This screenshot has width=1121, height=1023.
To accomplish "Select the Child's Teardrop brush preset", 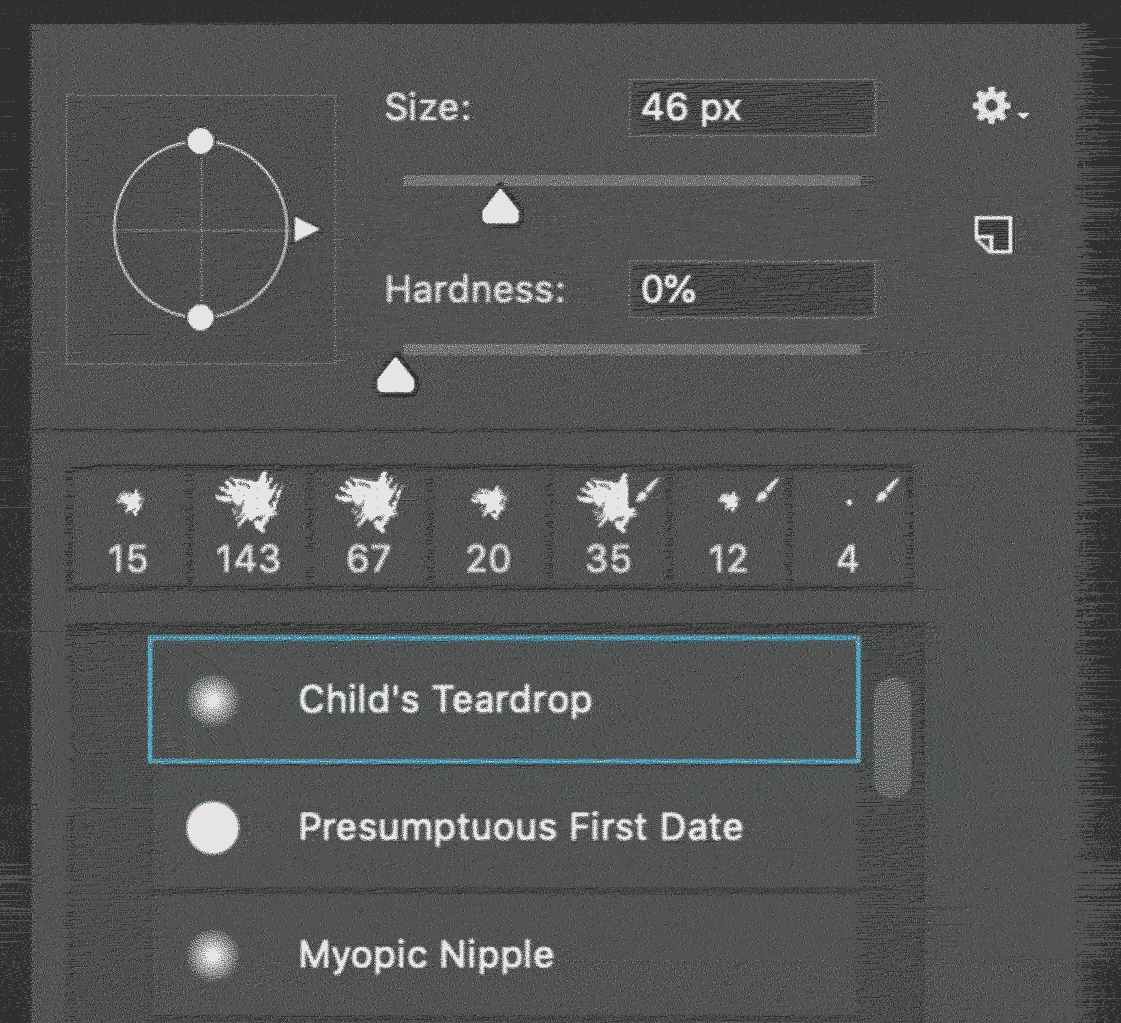I will [504, 699].
